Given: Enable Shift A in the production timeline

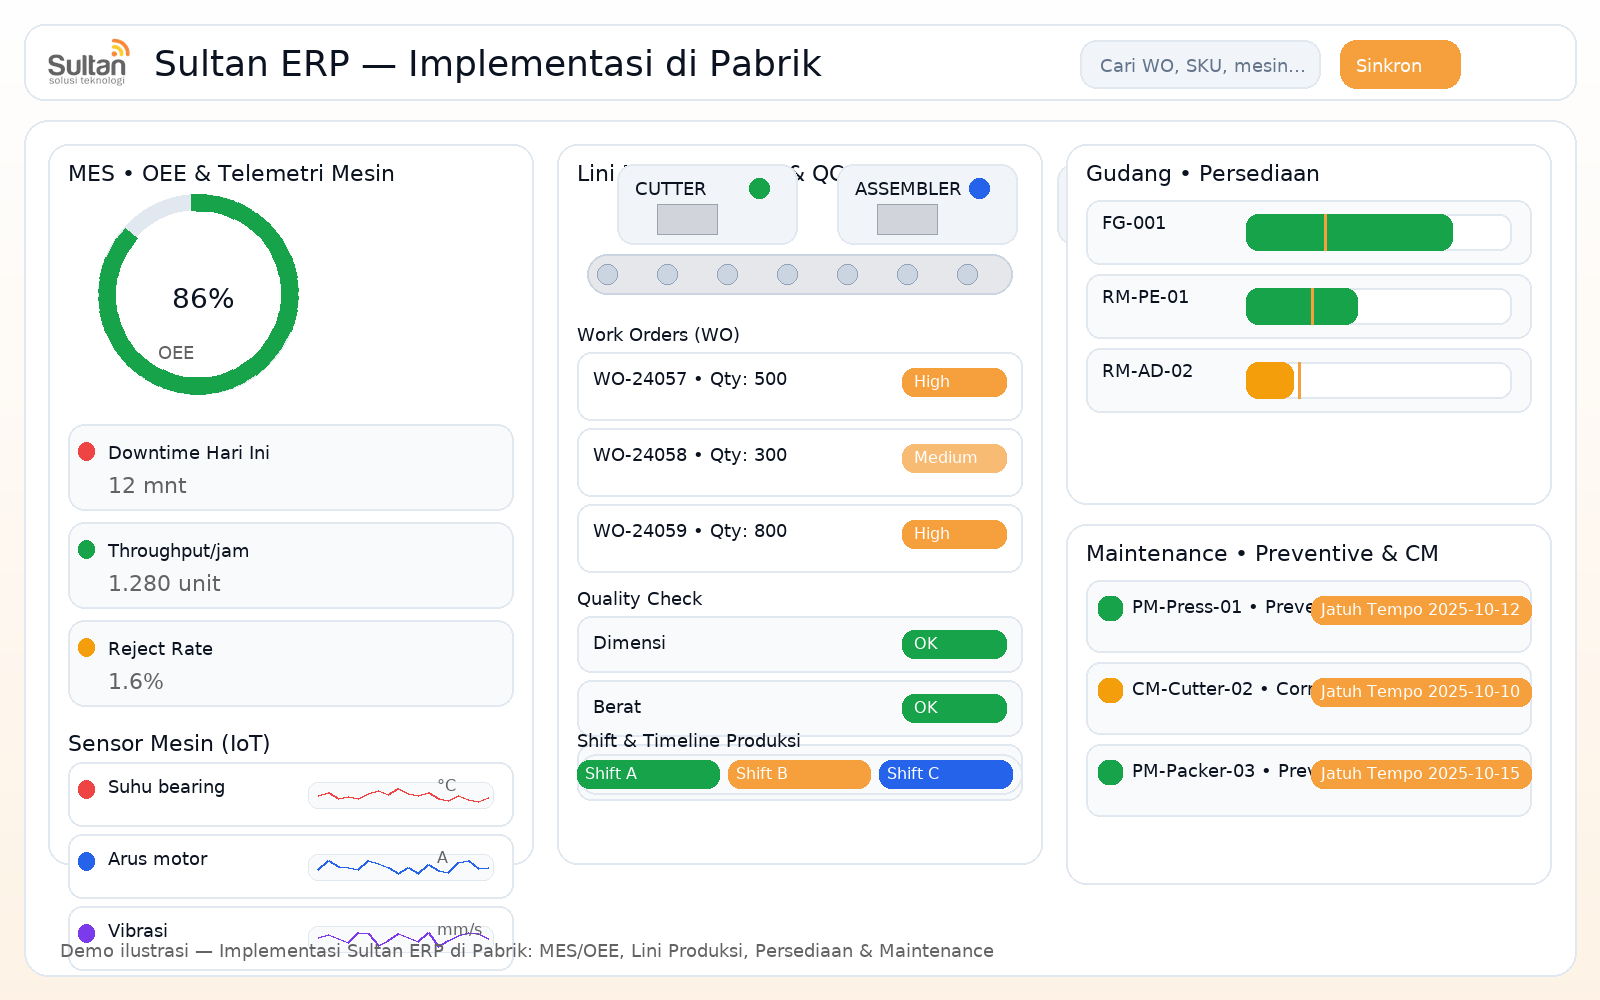Looking at the screenshot, I should (x=648, y=773).
